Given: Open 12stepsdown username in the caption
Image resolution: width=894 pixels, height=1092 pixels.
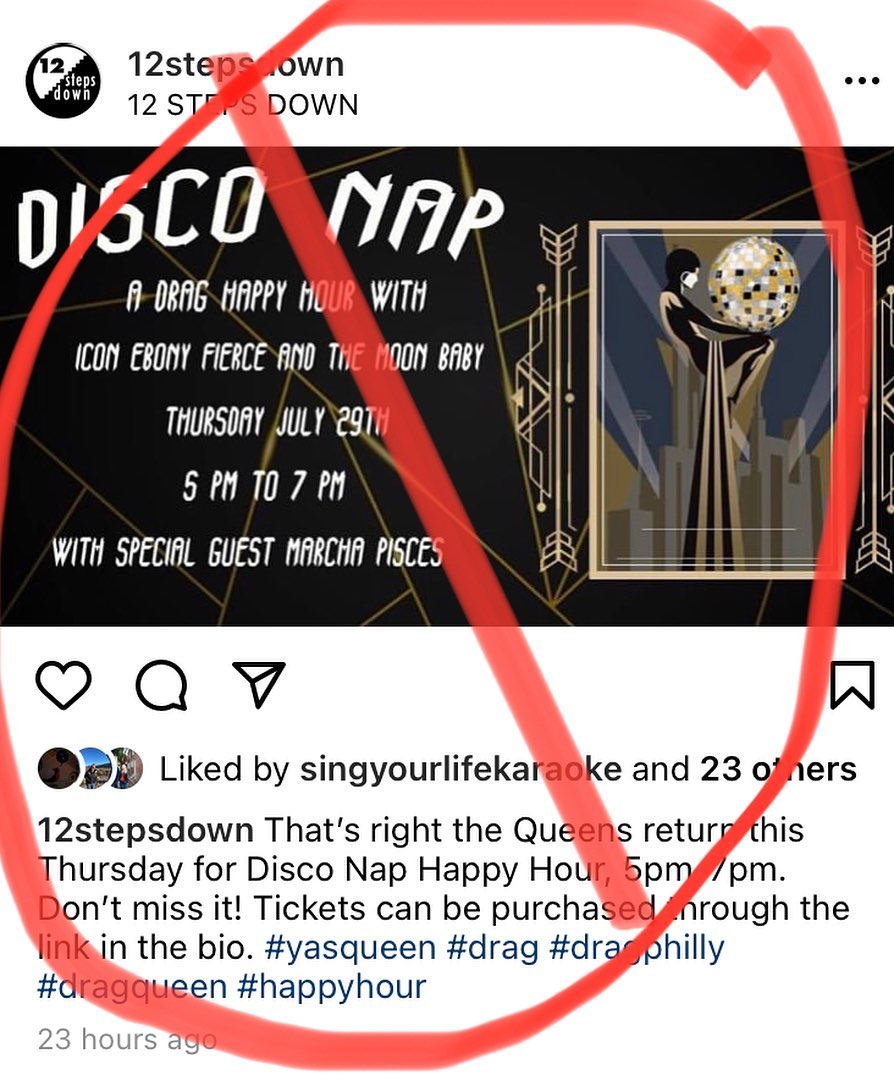Looking at the screenshot, I should (x=145, y=830).
